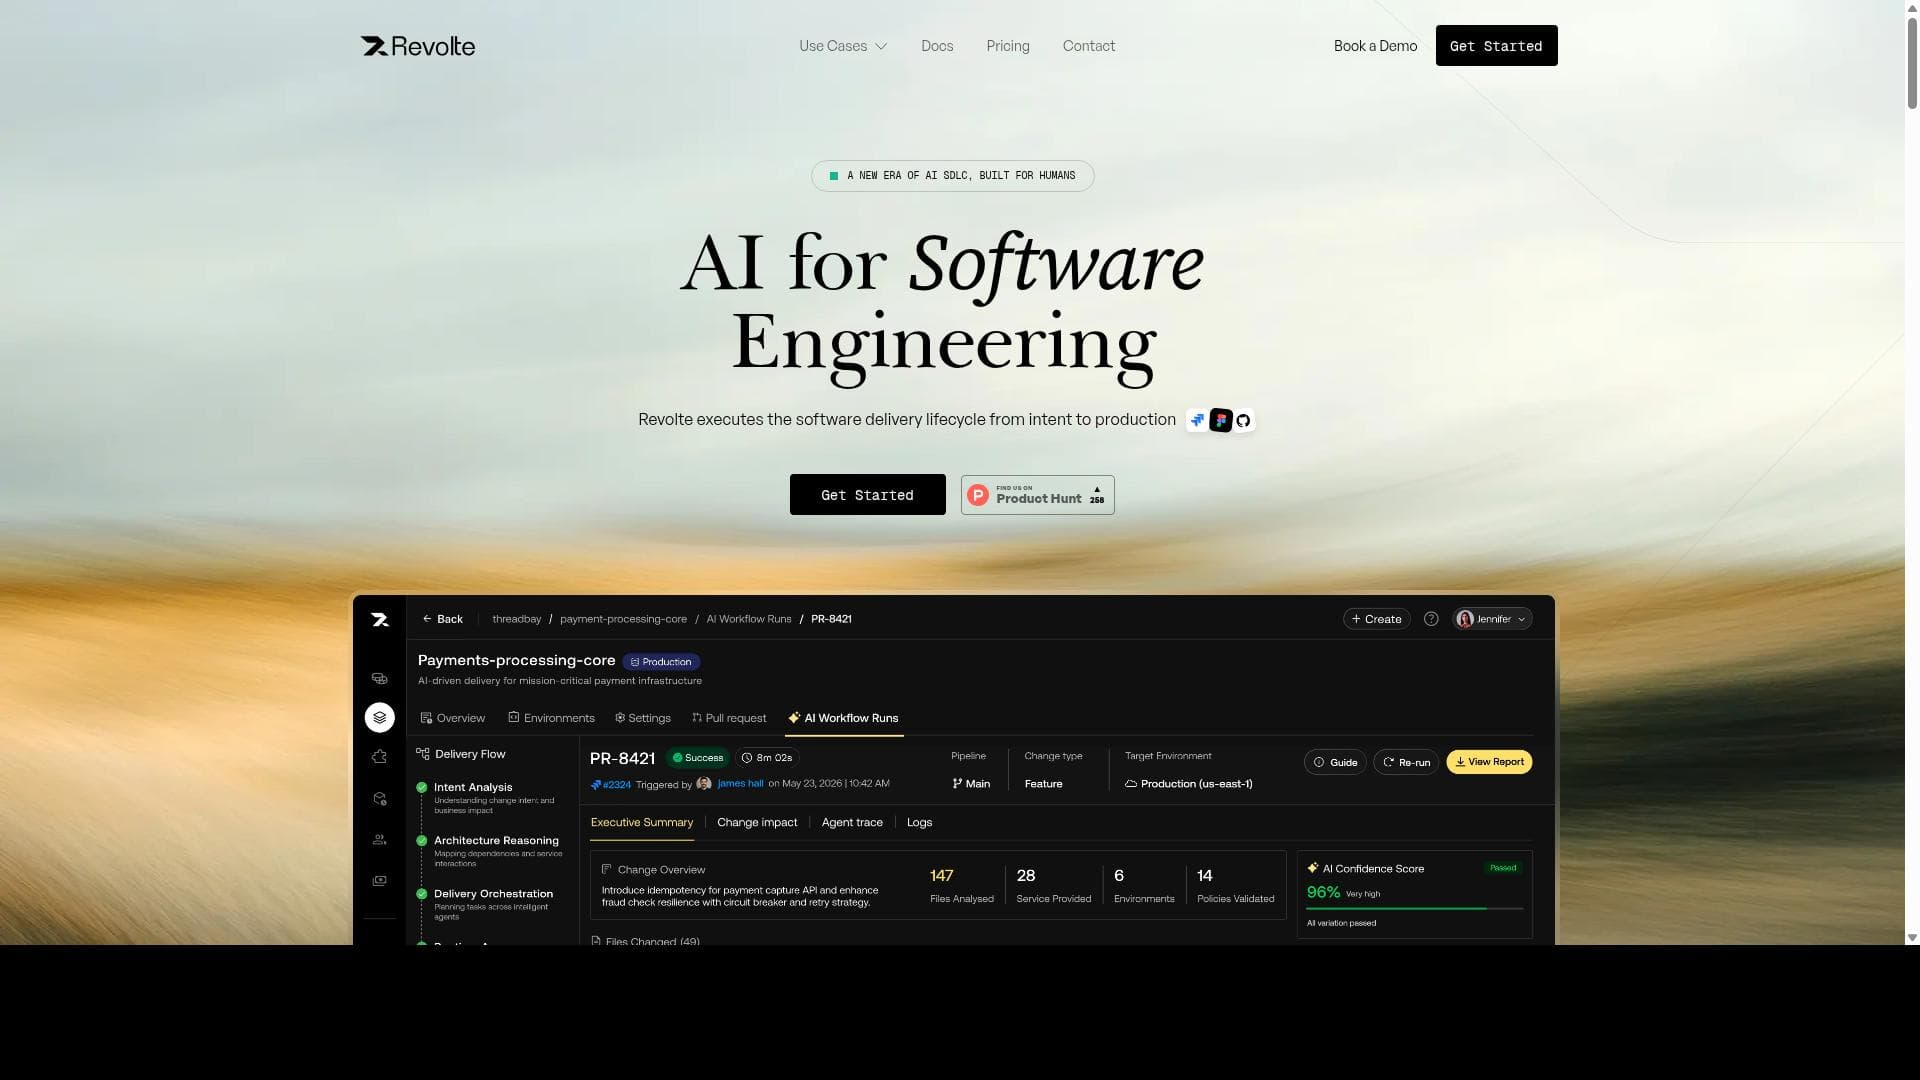Switch to the Overview tab

[x=452, y=718]
